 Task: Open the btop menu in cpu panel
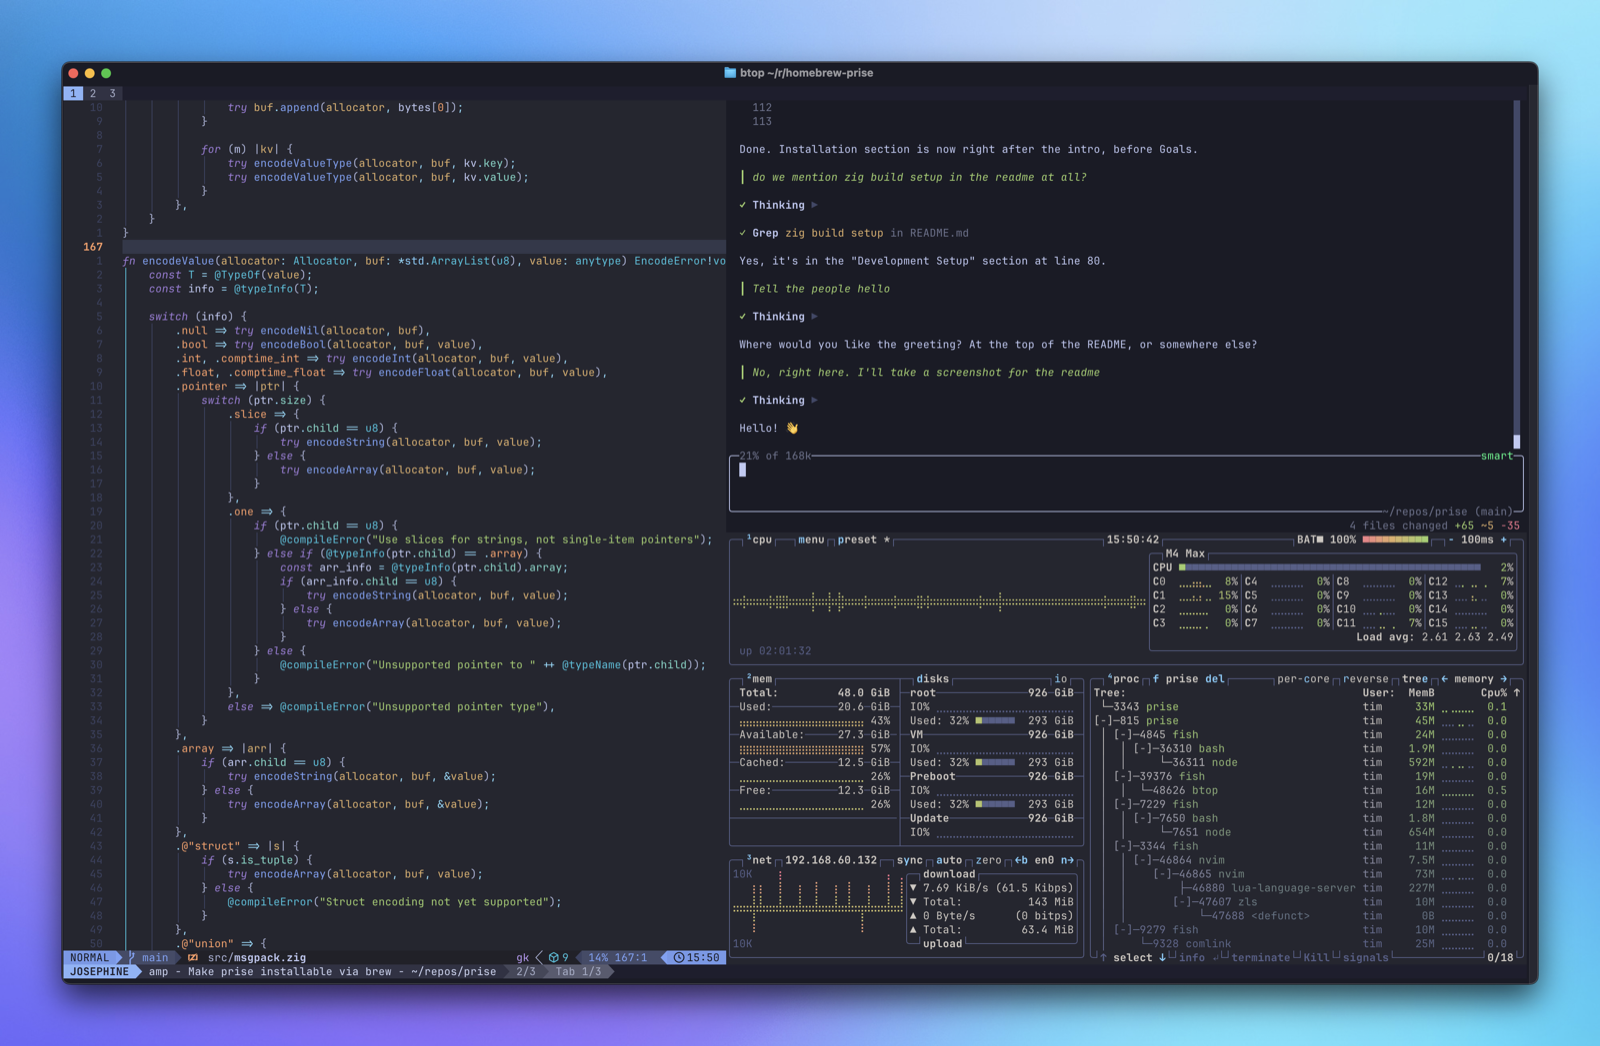[x=810, y=540]
